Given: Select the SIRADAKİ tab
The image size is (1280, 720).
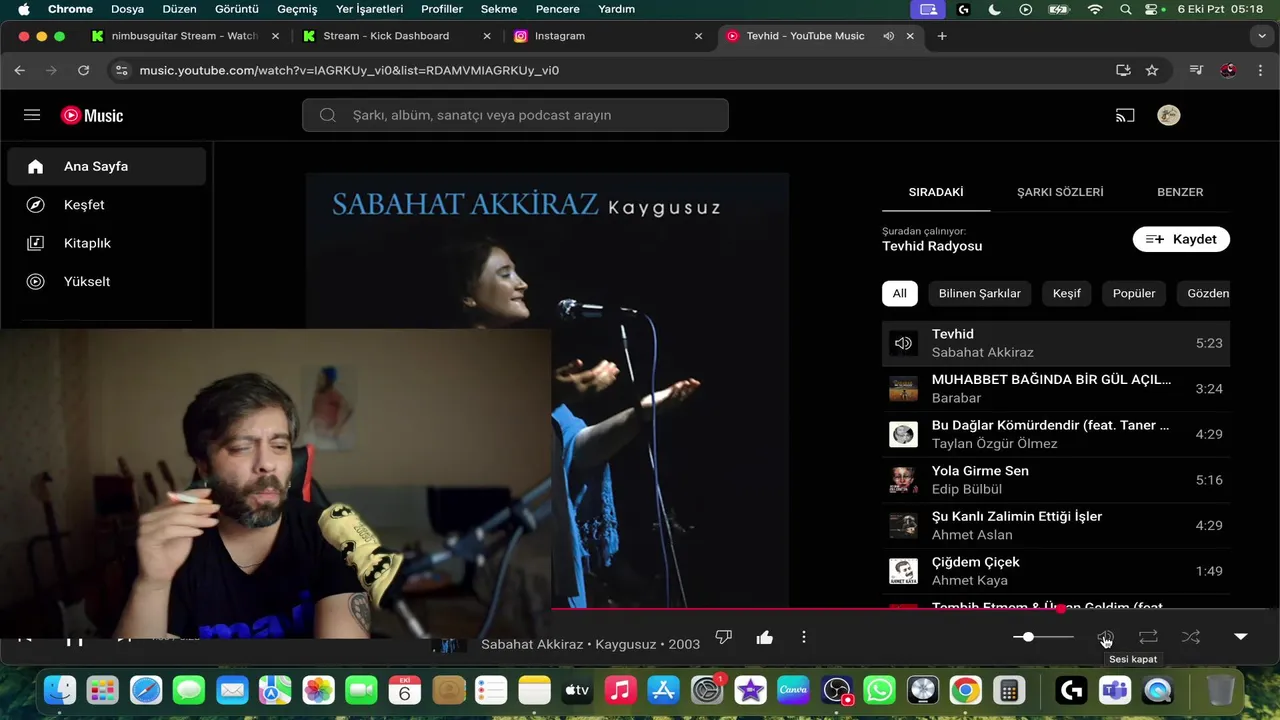Looking at the screenshot, I should click(x=936, y=192).
